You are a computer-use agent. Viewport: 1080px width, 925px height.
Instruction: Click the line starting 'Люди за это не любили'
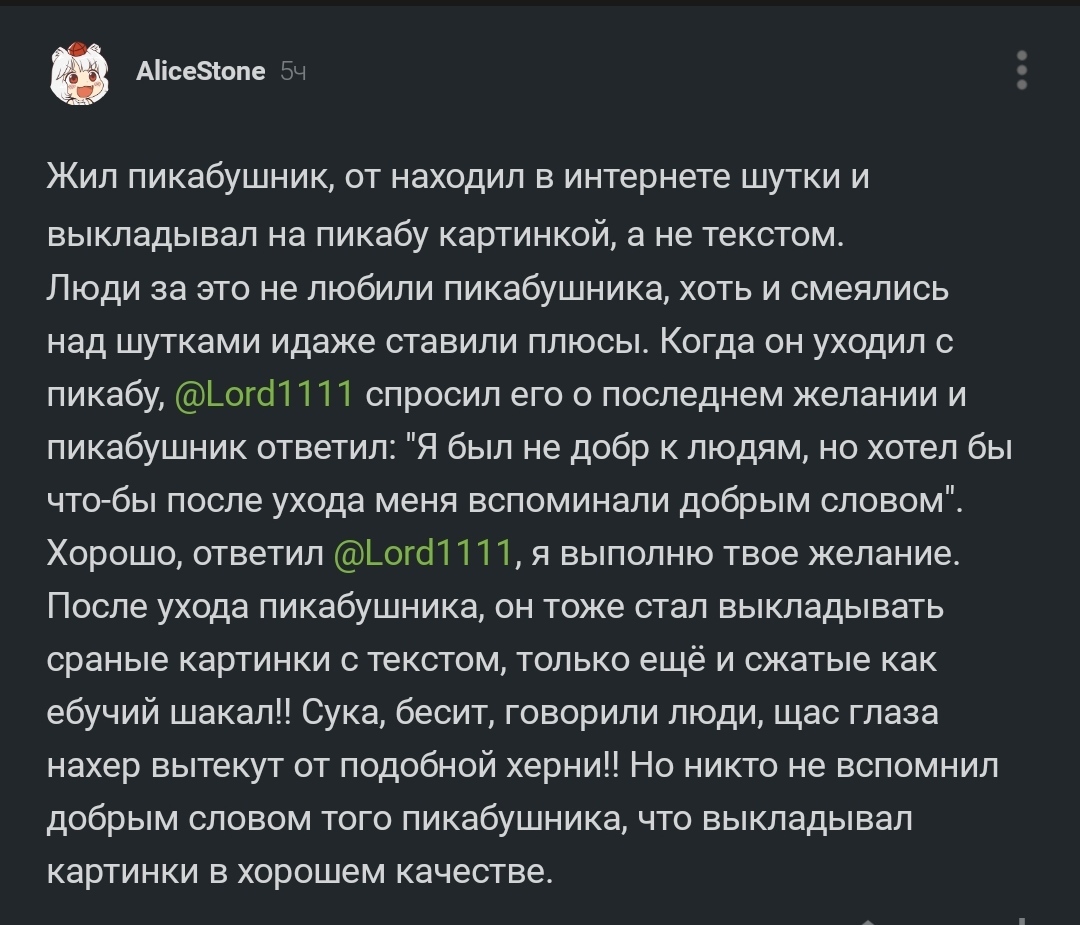coord(498,289)
